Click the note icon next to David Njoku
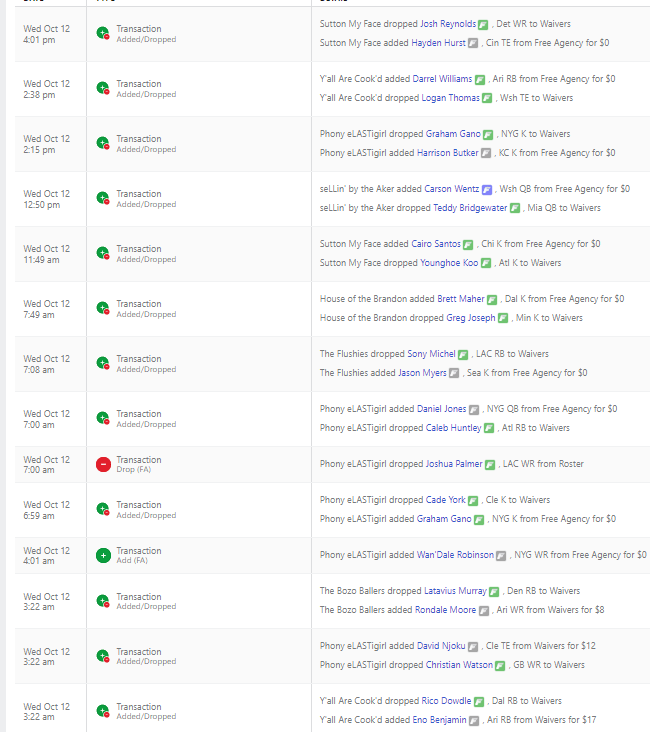 473,646
